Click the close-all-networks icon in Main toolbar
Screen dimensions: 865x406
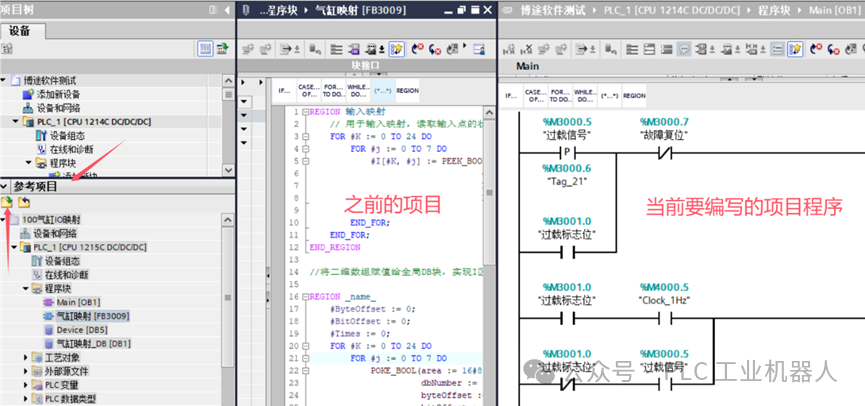pos(667,49)
